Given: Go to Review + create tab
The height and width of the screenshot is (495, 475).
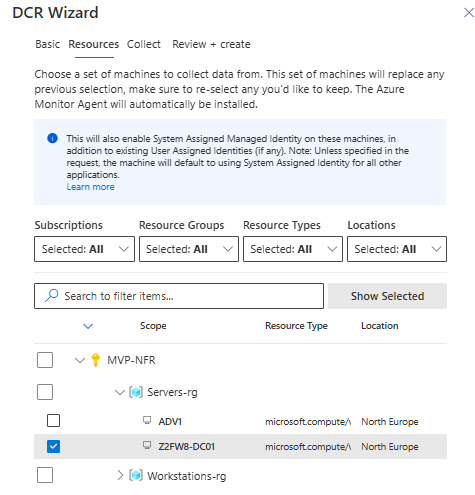Looking at the screenshot, I should point(211,44).
